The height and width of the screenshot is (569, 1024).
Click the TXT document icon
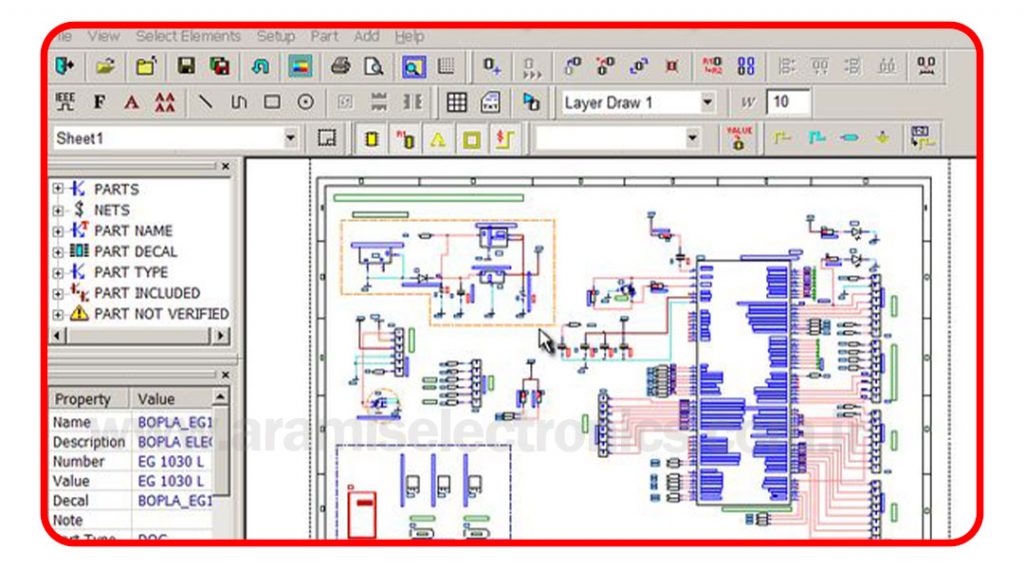tap(490, 102)
